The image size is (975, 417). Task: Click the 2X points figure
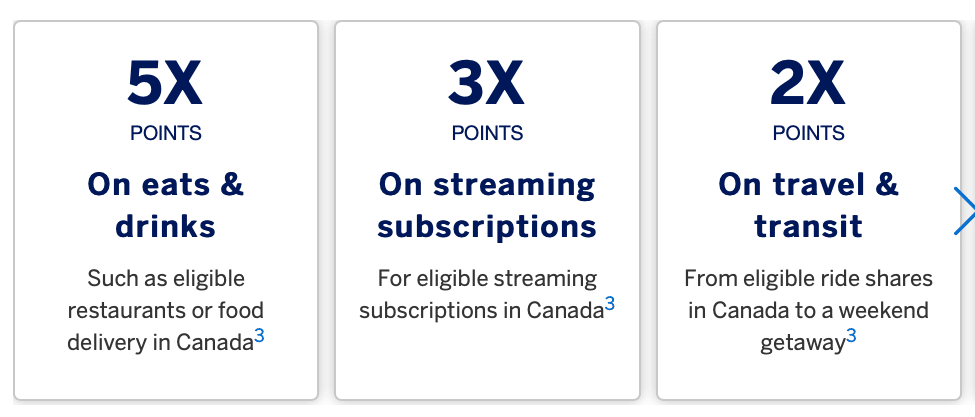[808, 84]
